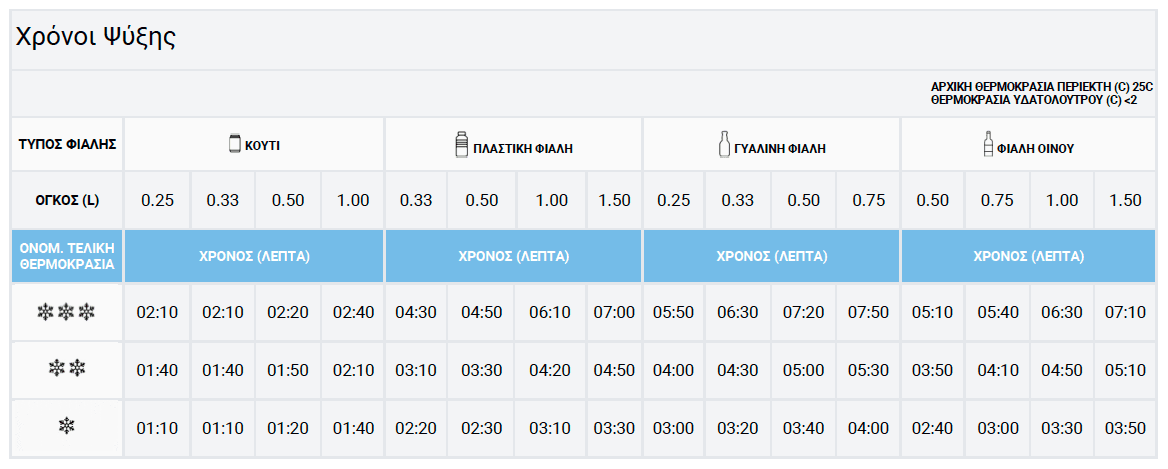The image size is (1168, 469).
Task: Click the can icon beside ΚΟΥΤΙ
Action: click(235, 144)
